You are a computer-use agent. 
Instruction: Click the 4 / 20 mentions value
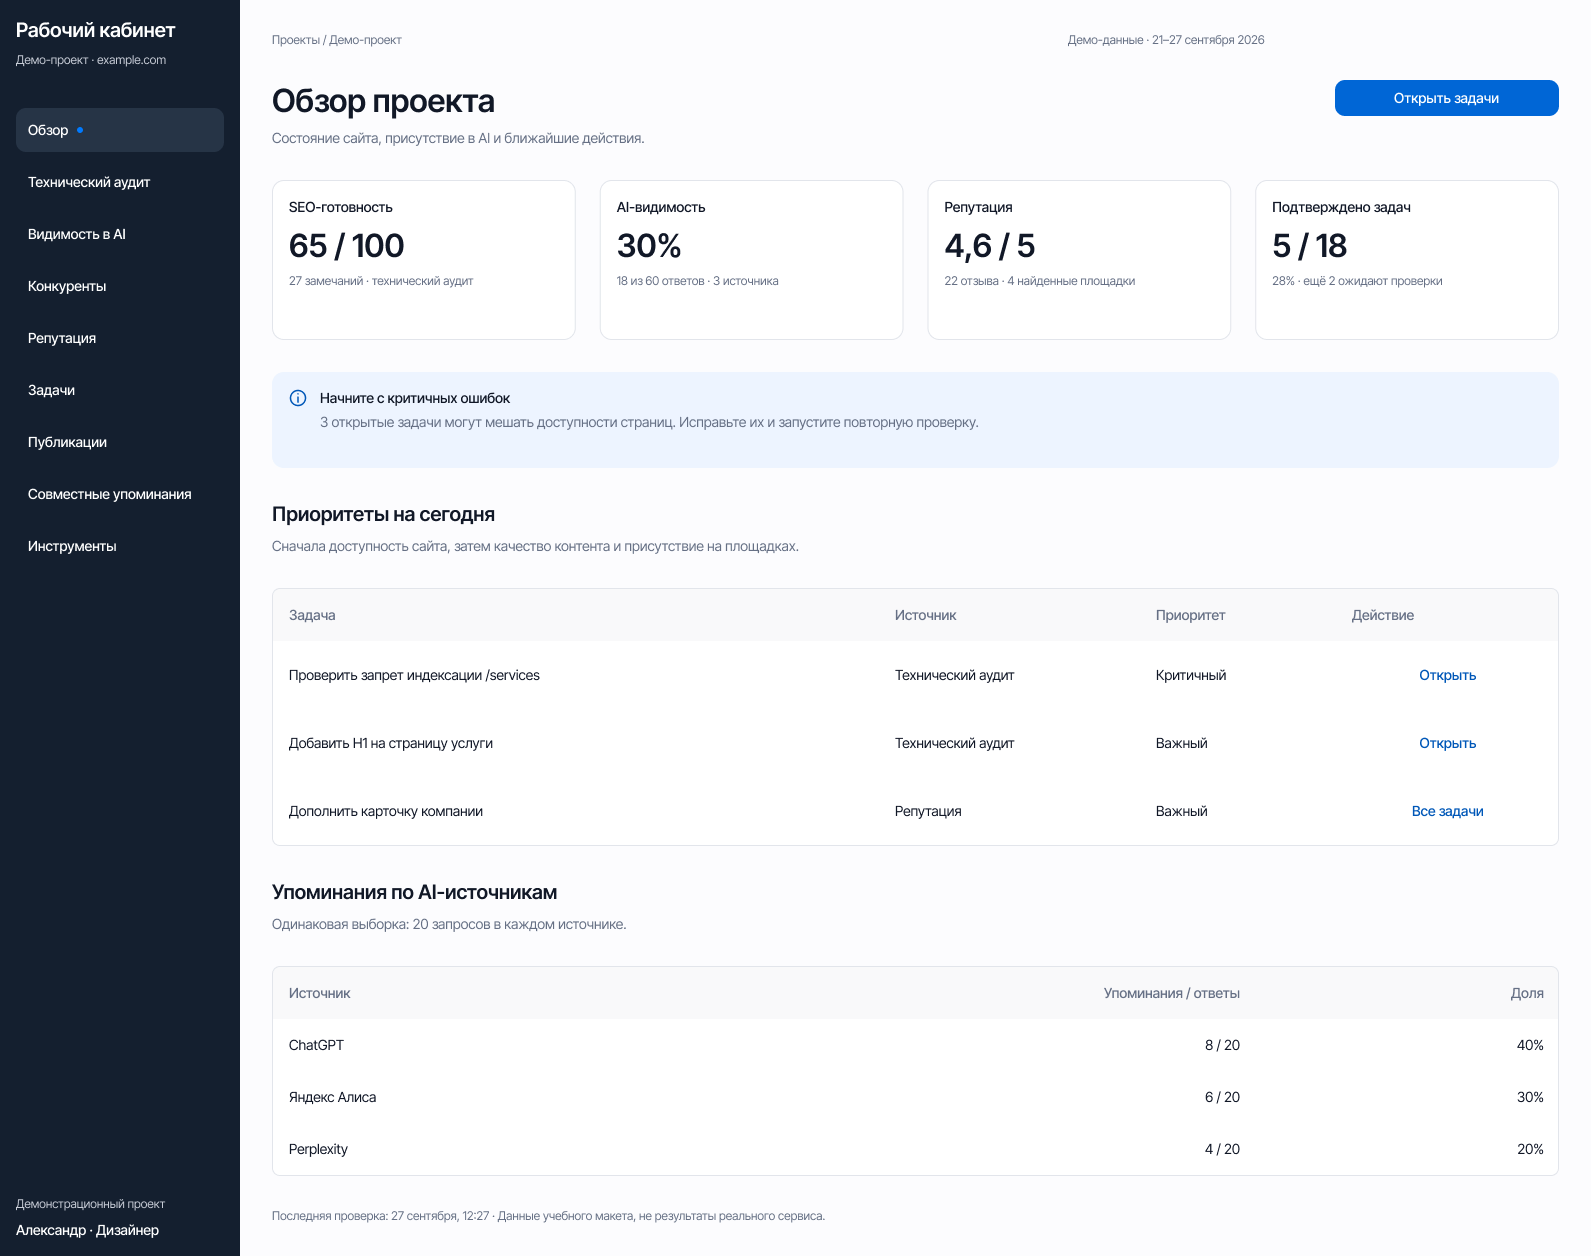tap(1222, 1149)
